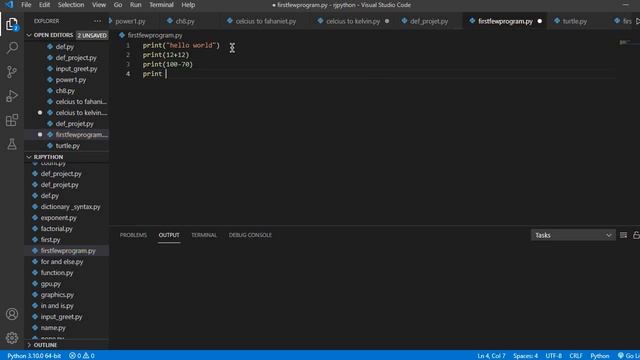Change the Spaces: 4 indentation setting
This screenshot has height=360, width=640.
[525, 356]
